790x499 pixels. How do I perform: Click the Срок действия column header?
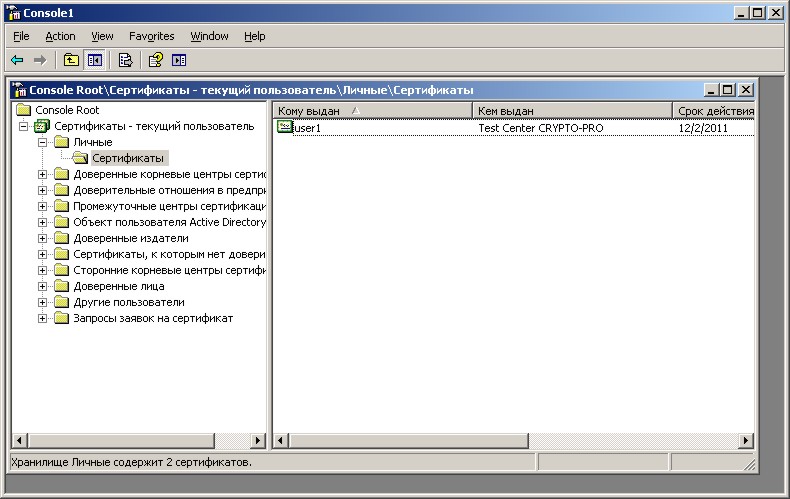tap(714, 110)
